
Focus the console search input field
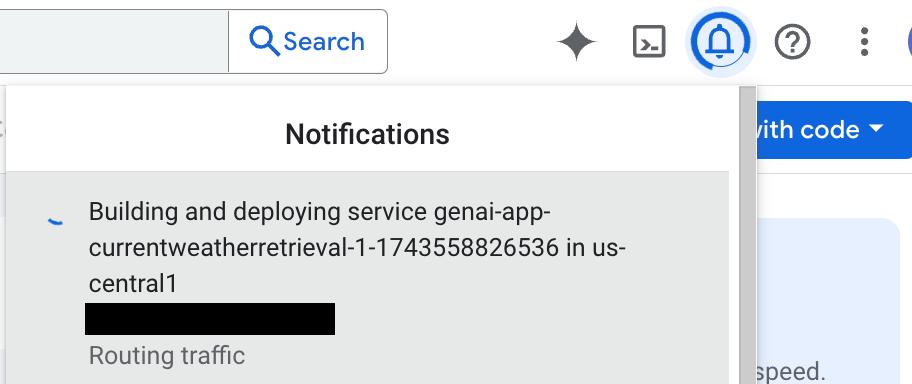tap(114, 41)
